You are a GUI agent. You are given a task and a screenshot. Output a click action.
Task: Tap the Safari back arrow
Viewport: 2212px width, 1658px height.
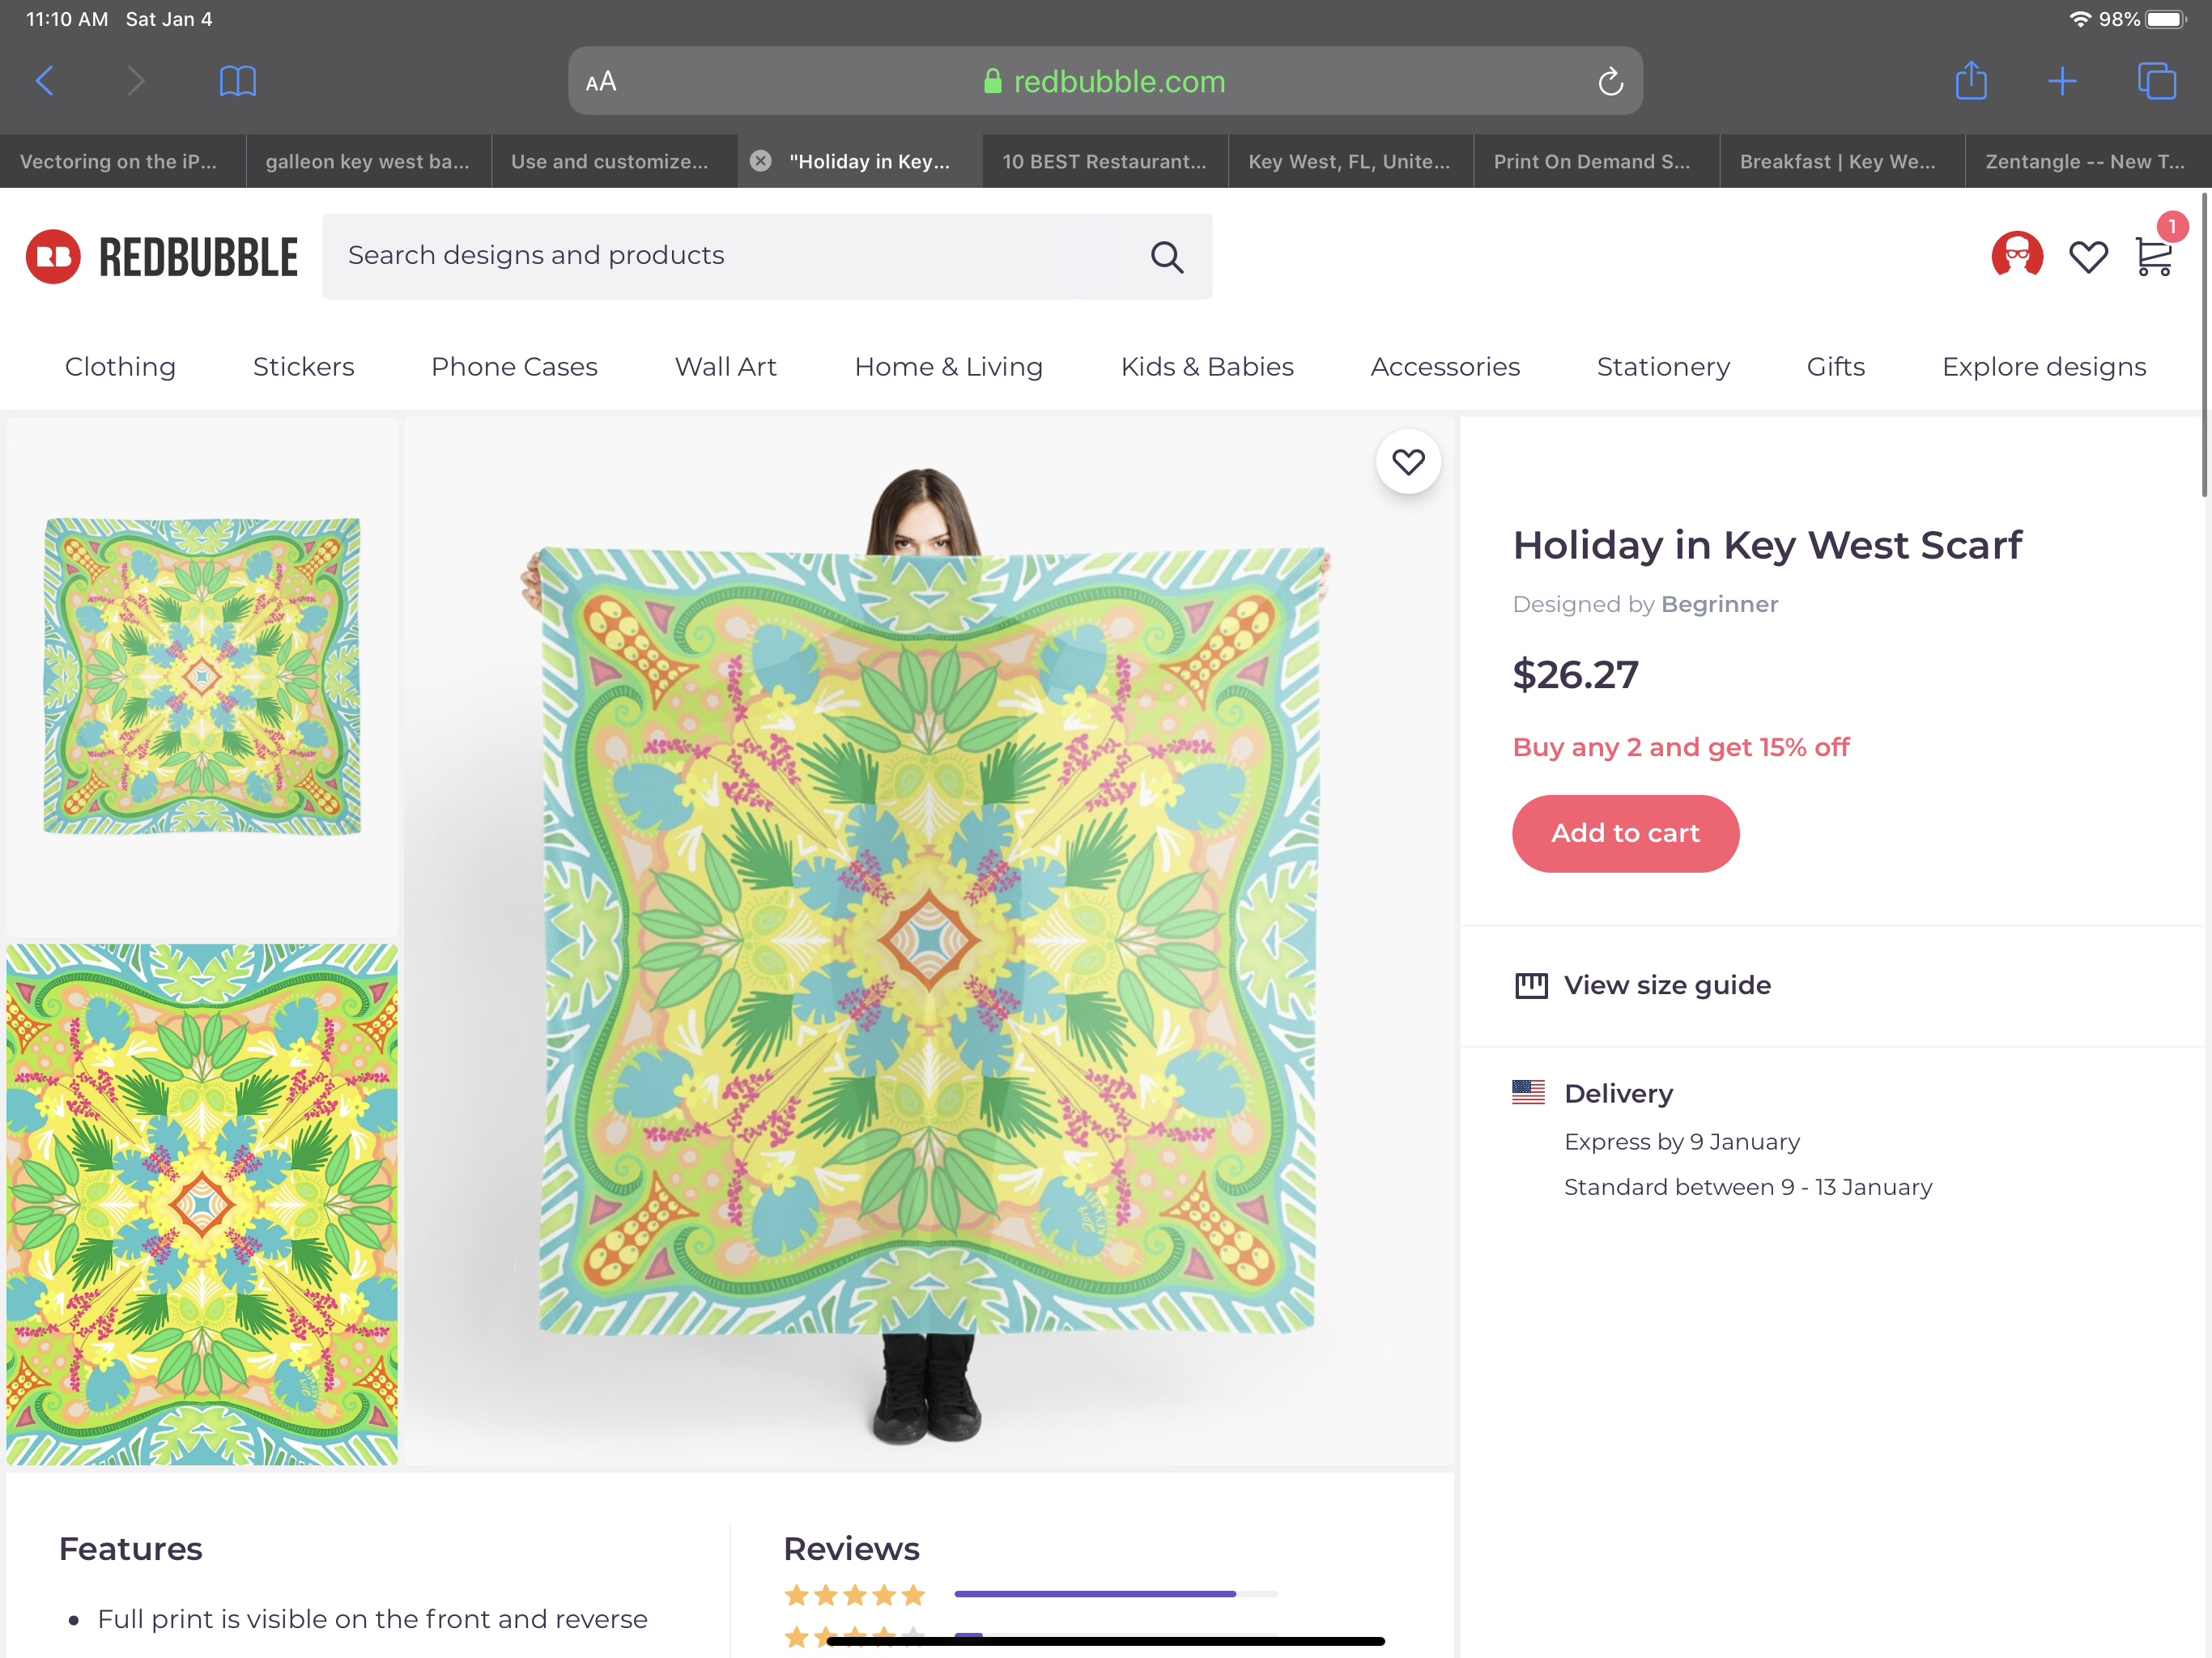(x=45, y=81)
